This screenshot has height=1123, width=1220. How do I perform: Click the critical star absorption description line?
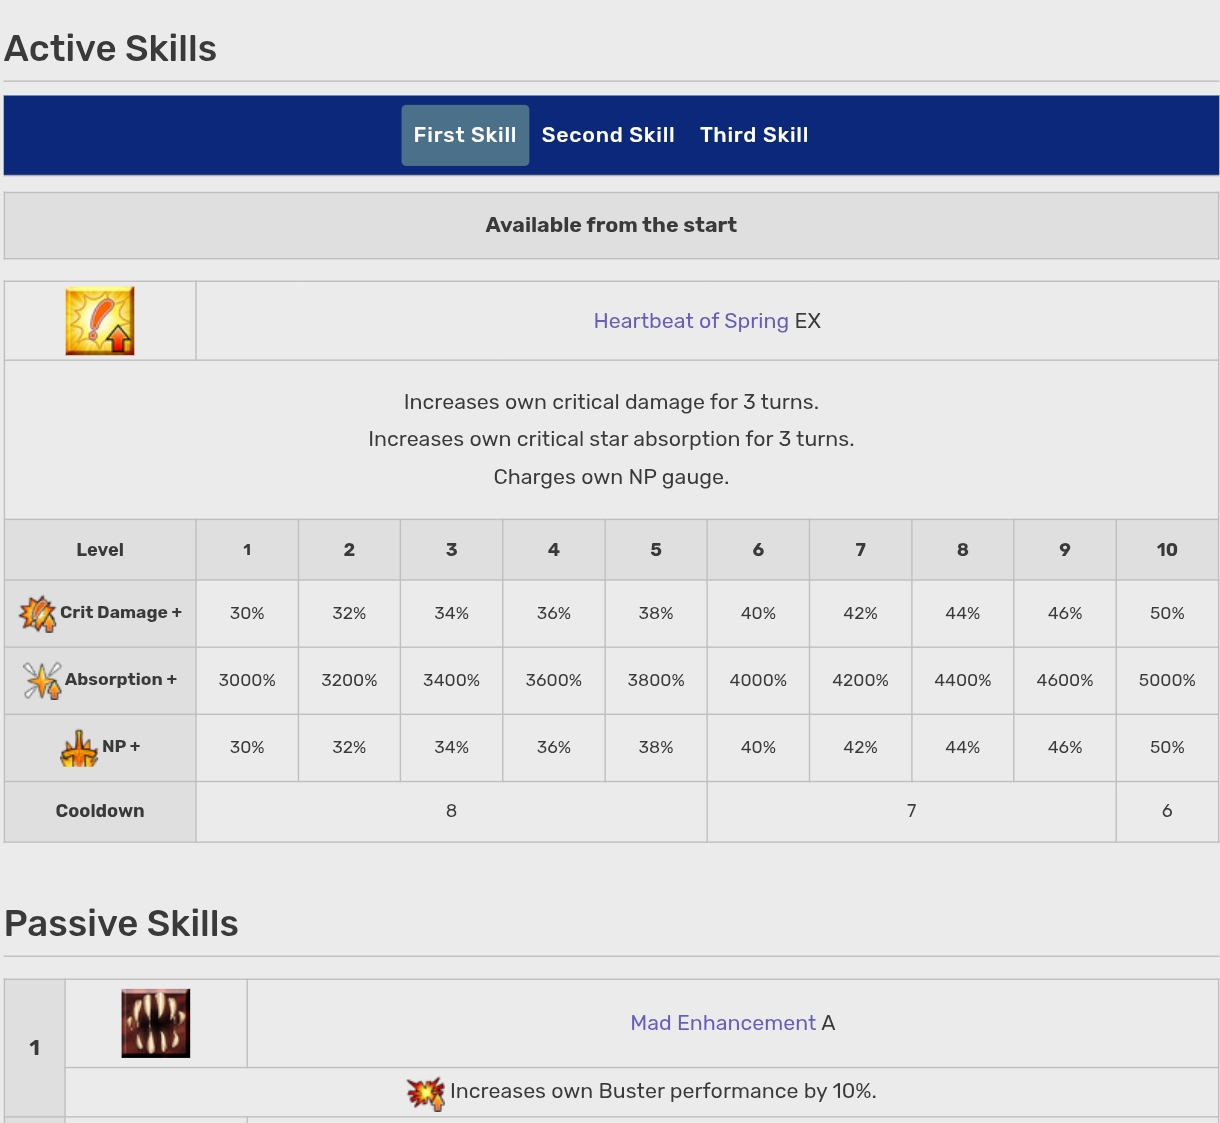point(611,439)
